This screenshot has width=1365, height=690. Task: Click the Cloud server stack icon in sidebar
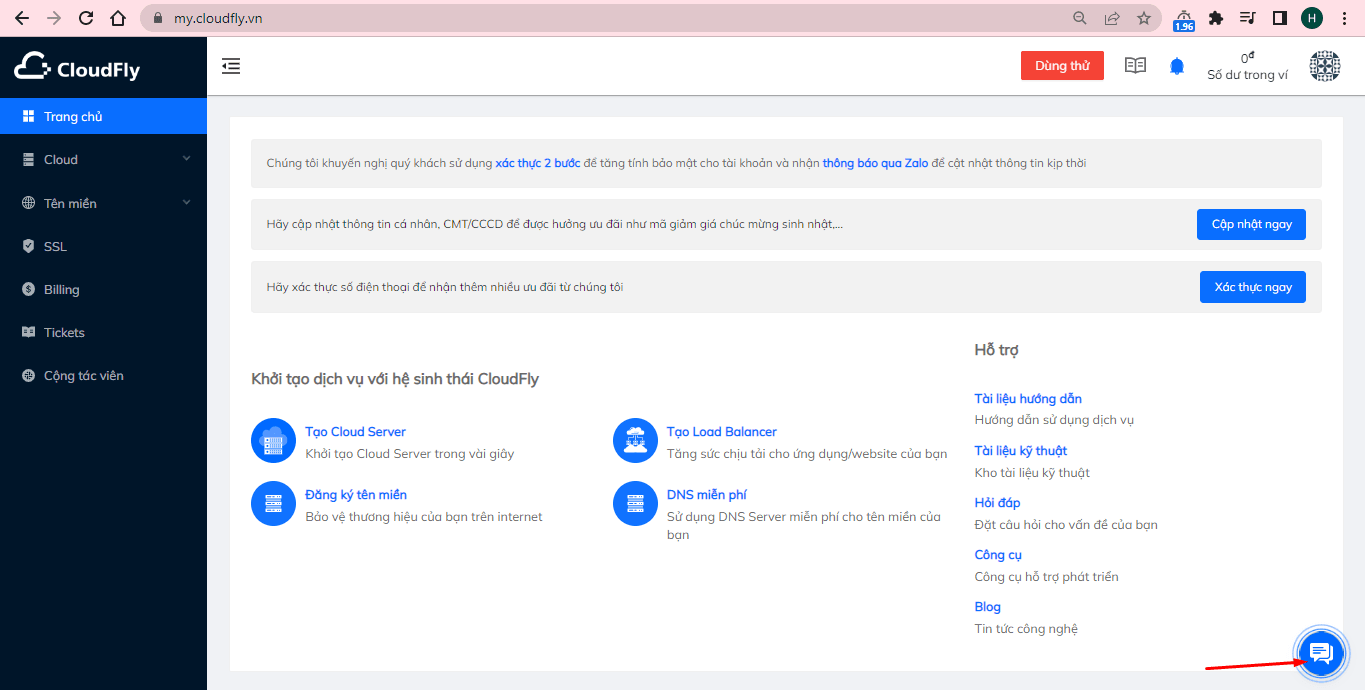coord(28,159)
